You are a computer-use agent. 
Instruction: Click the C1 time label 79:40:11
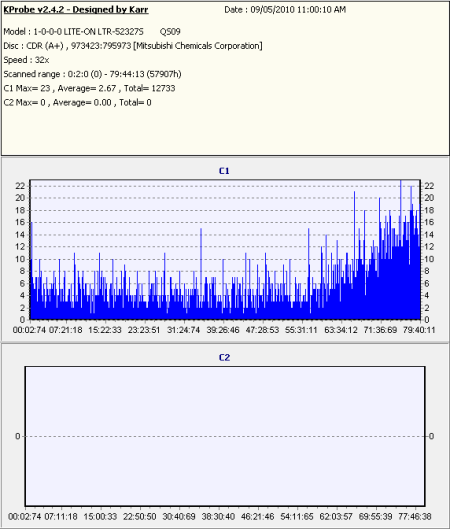click(419, 330)
